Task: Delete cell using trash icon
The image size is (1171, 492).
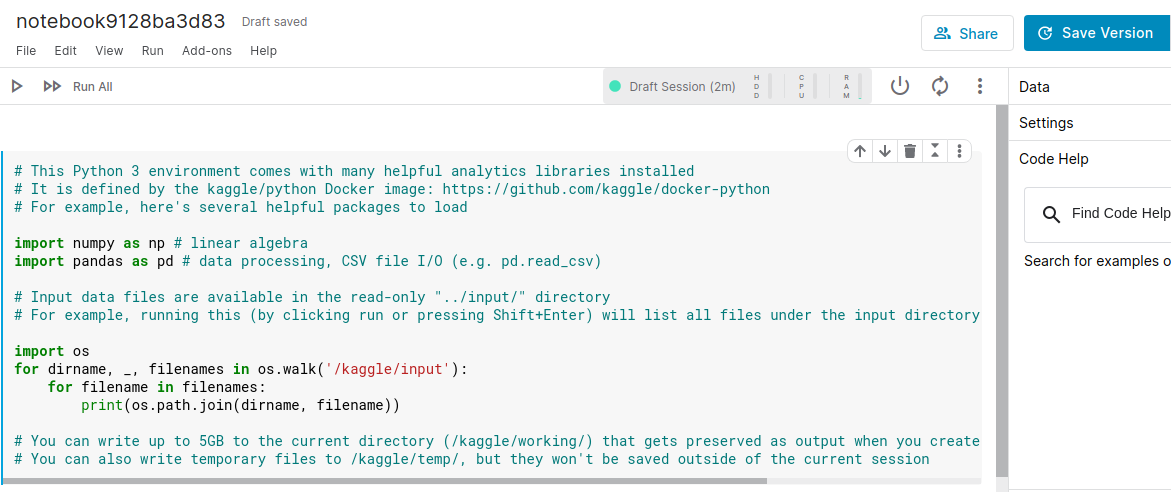Action: (x=910, y=151)
